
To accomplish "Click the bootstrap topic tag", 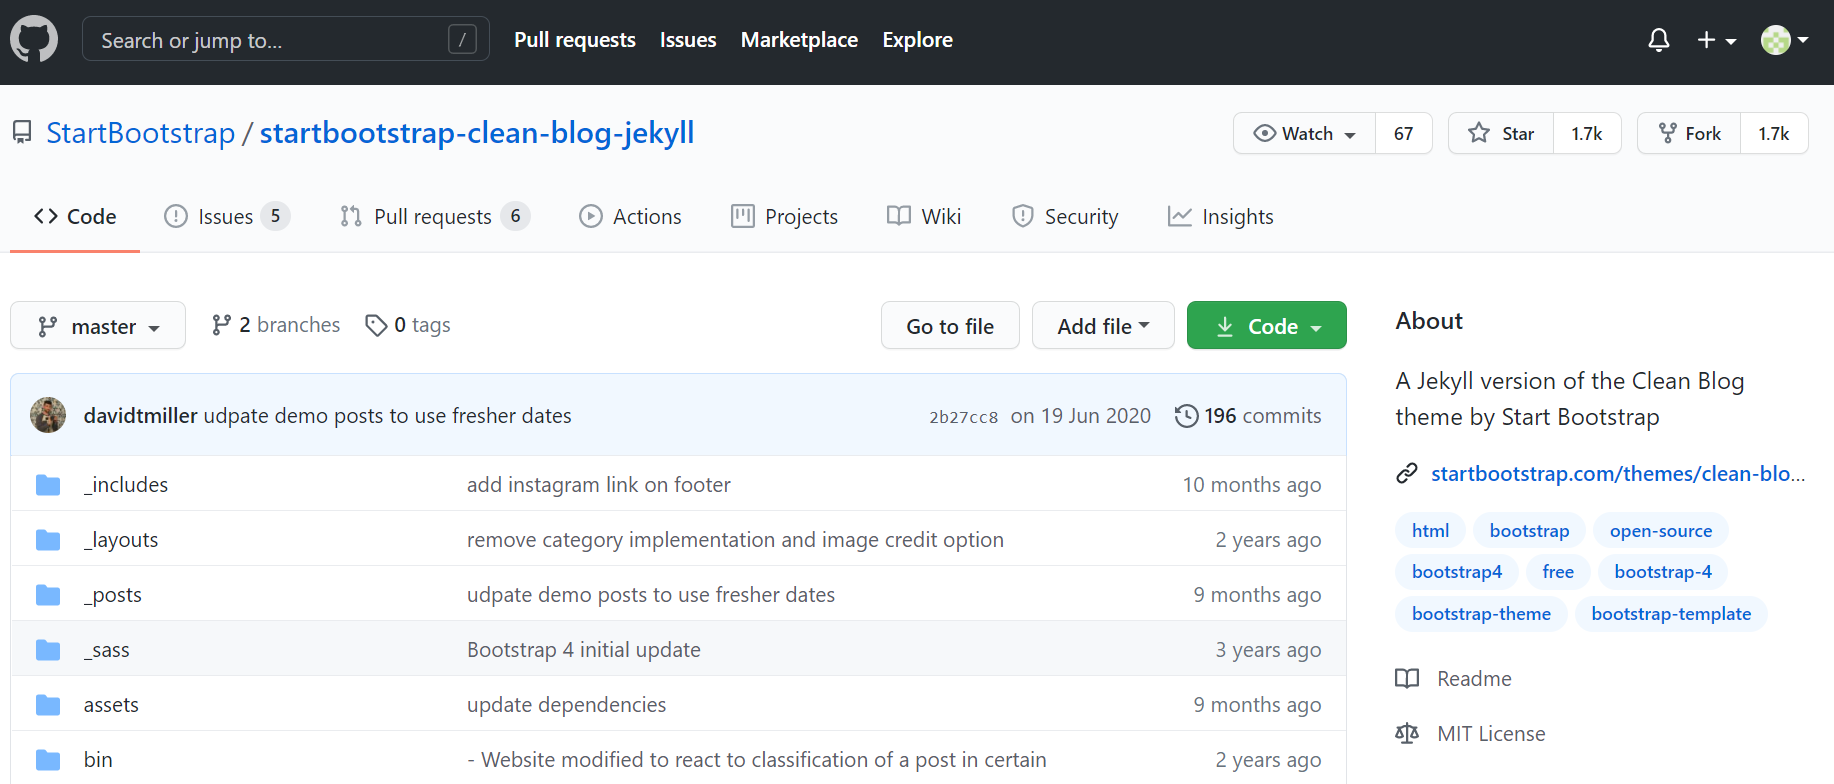I will point(1529,530).
